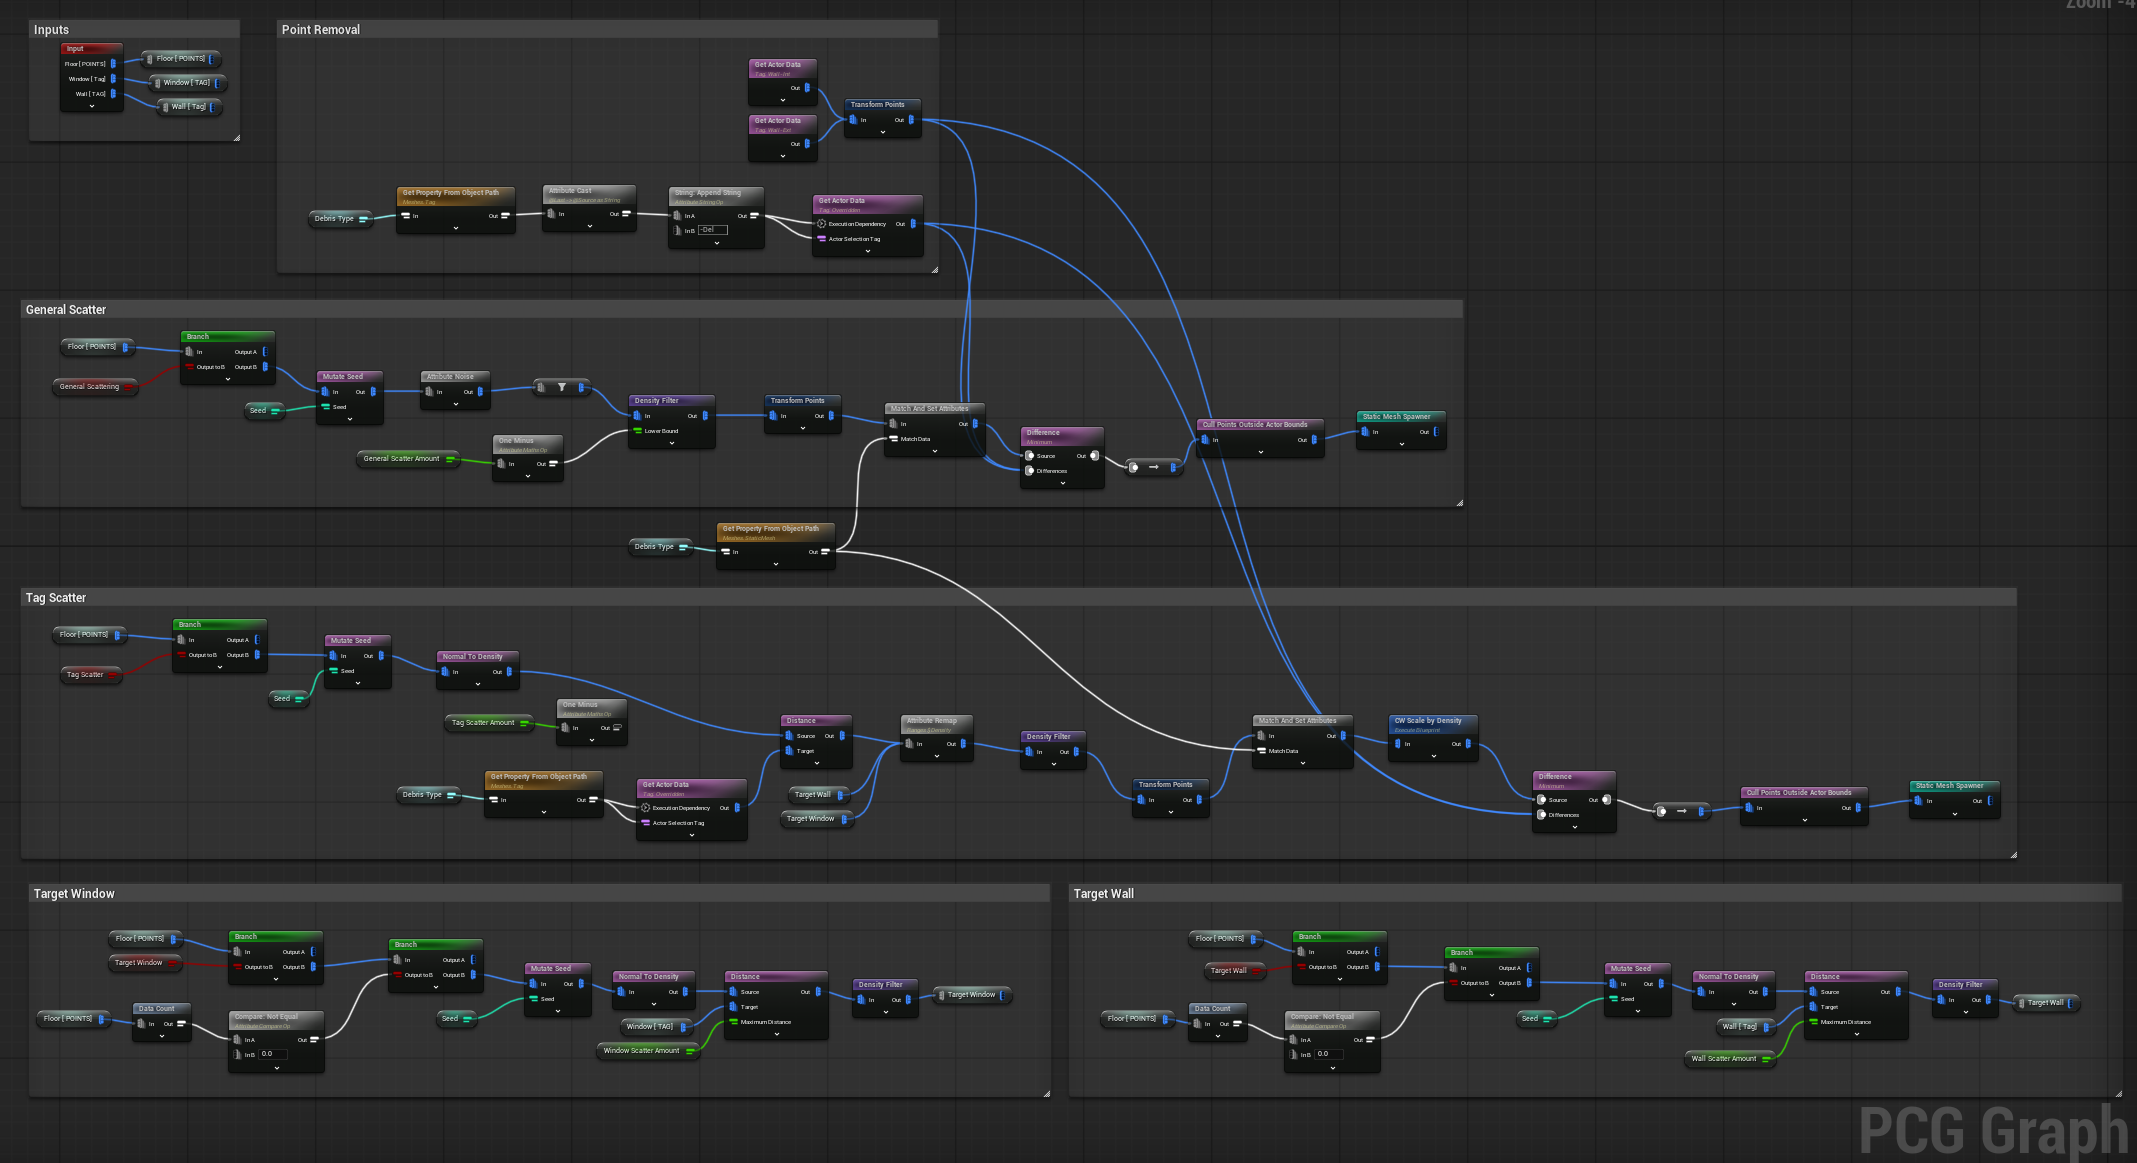2137x1163 pixels.
Task: Click Execution Dependency pin icon in Point Removal
Action: pyautogui.click(x=822, y=224)
